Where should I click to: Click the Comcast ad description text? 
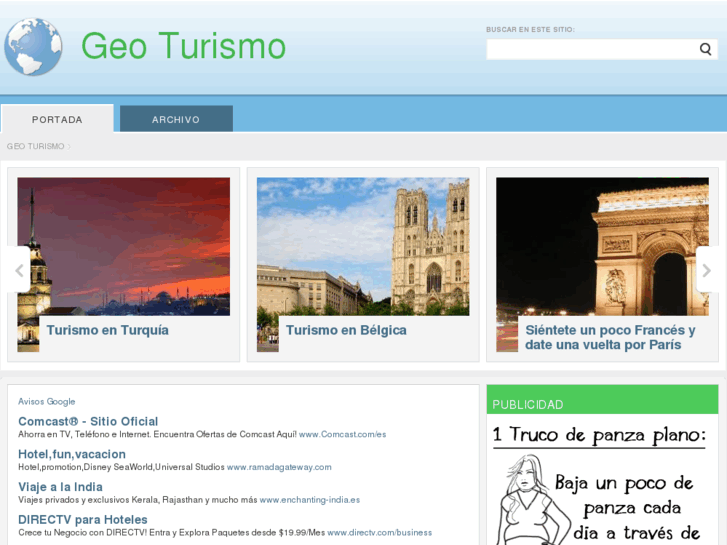pyautogui.click(x=157, y=435)
